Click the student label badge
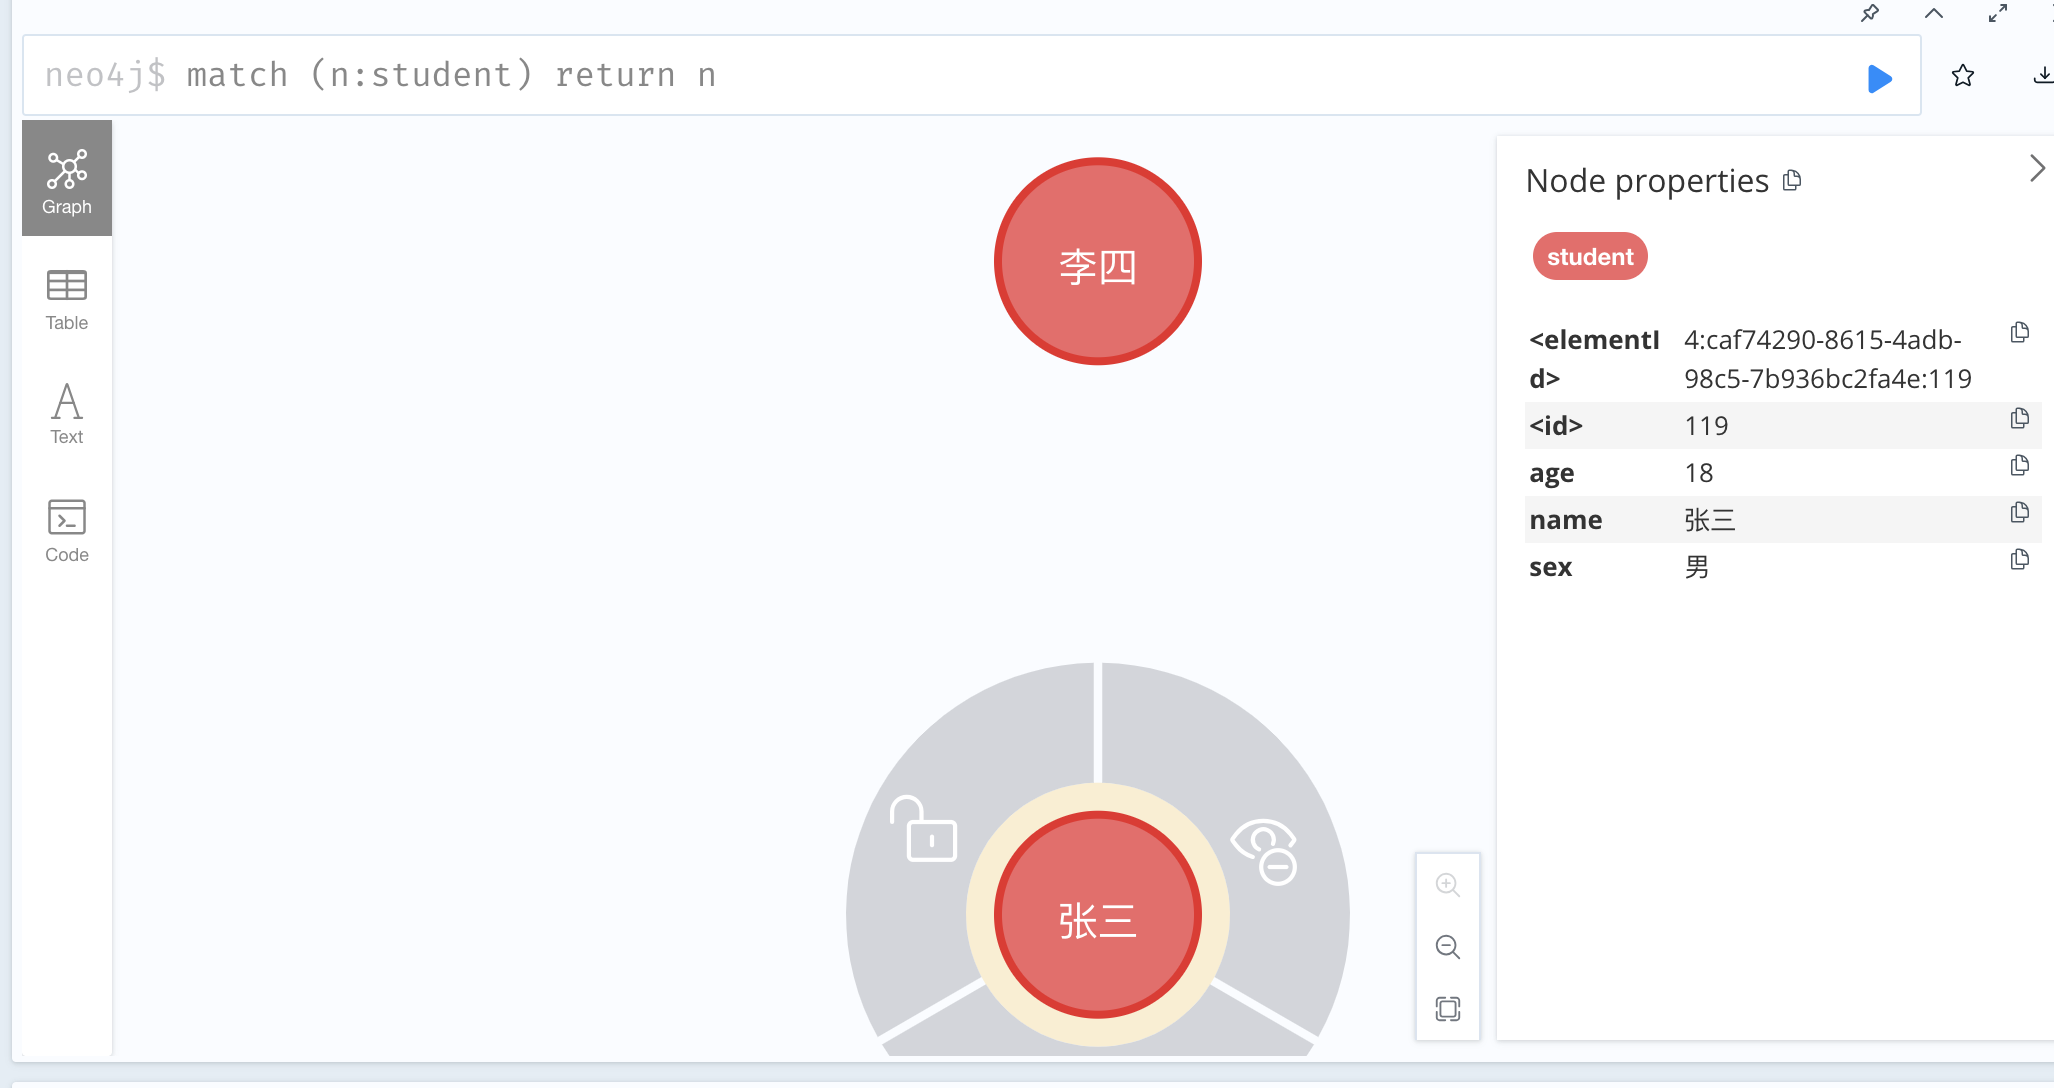The height and width of the screenshot is (1088, 2054). coord(1590,257)
